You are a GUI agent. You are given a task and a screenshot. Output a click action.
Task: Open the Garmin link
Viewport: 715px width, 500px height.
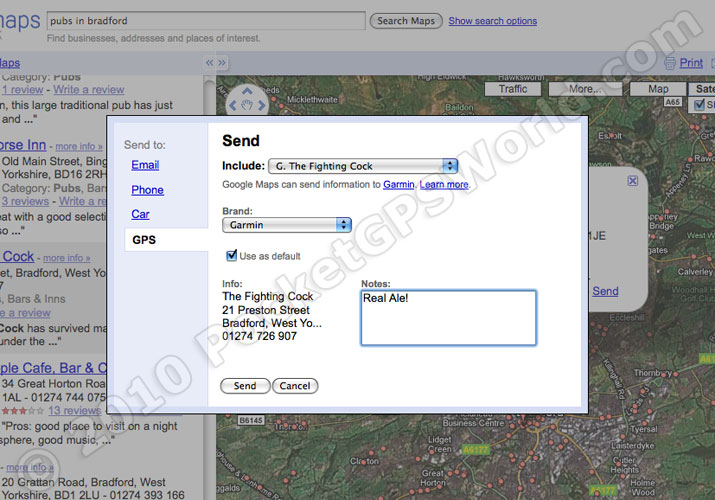click(x=399, y=185)
